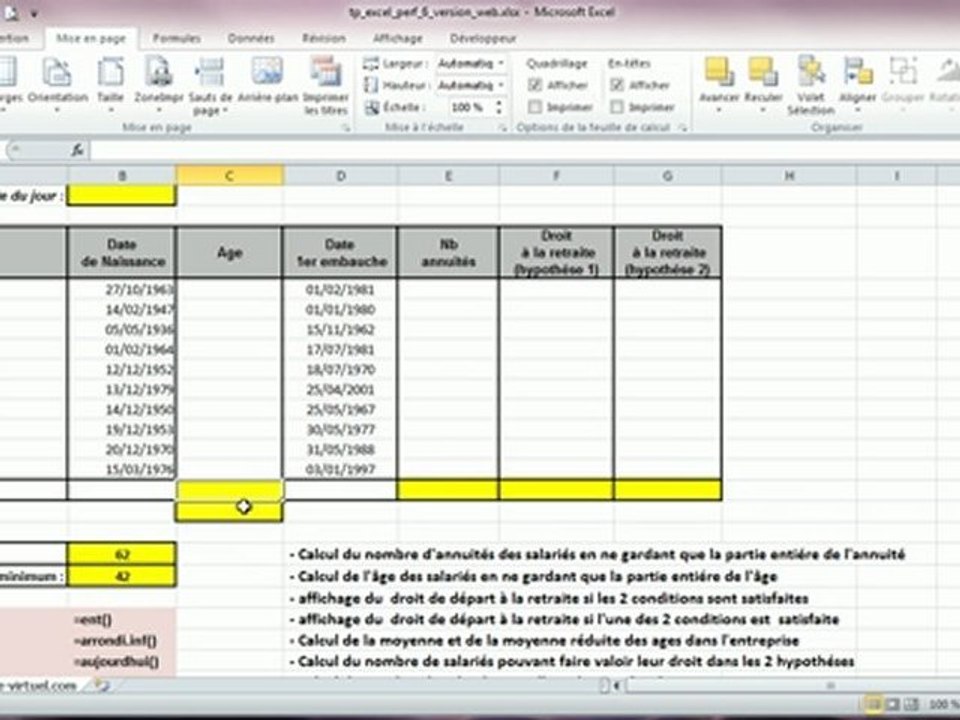Select column C header
The width and height of the screenshot is (960, 720).
coord(230,176)
